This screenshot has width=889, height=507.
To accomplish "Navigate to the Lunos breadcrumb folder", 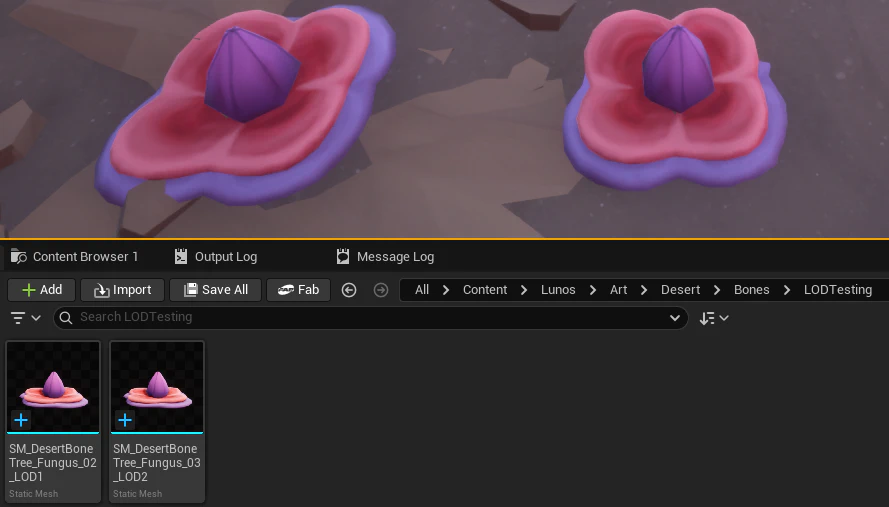I will (558, 290).
